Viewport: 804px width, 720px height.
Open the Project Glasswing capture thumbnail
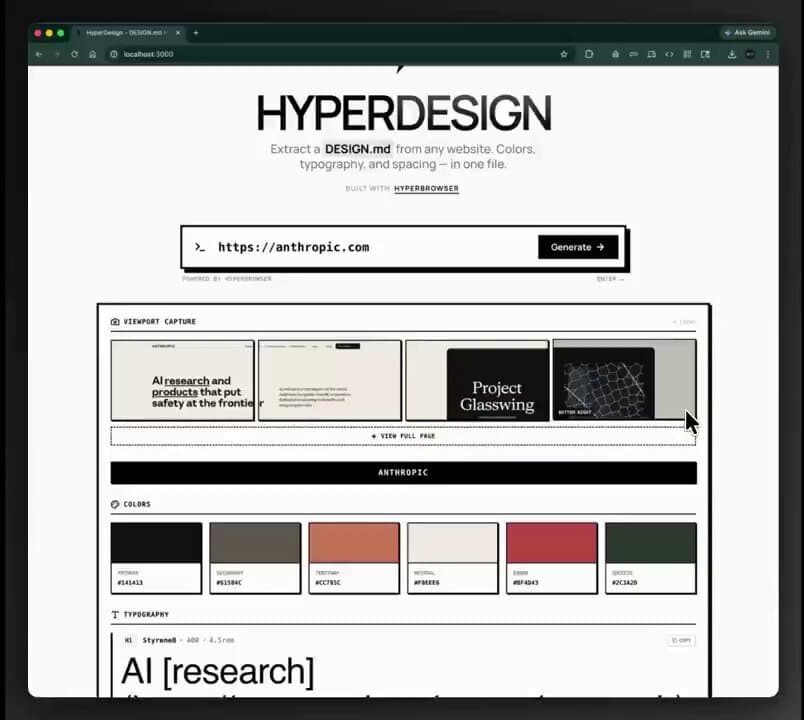click(x=477, y=380)
